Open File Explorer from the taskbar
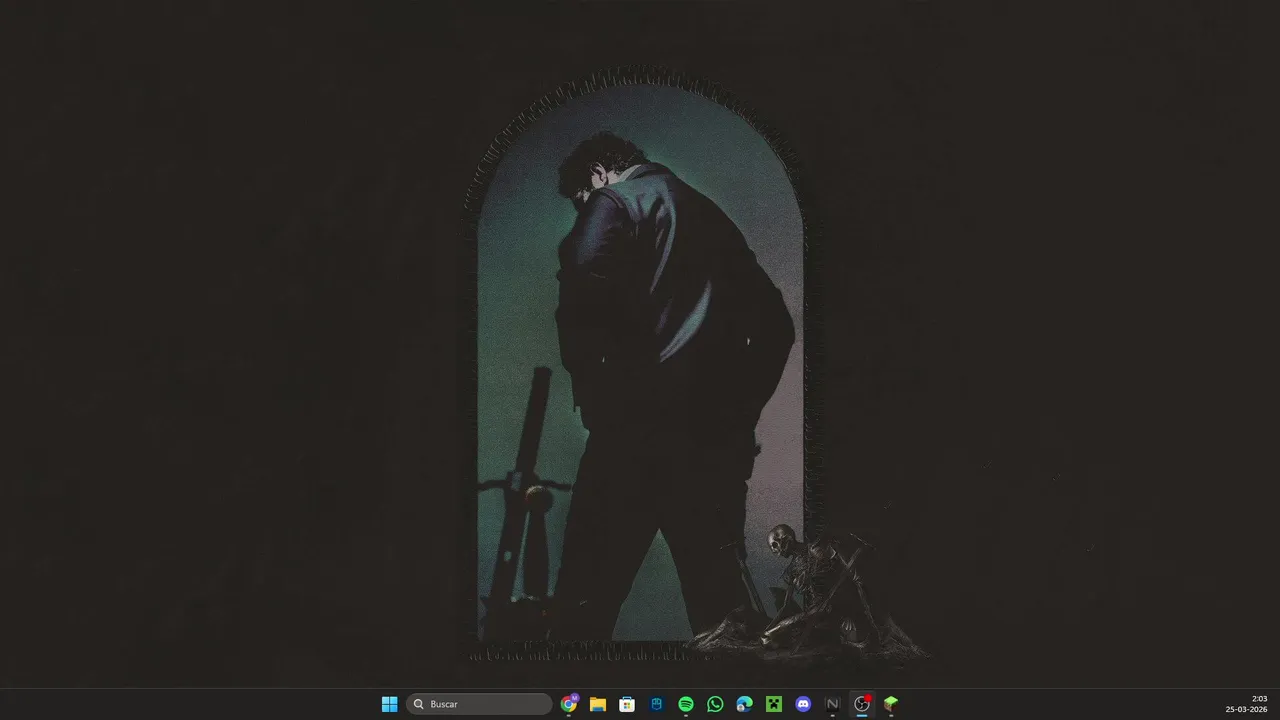Screen dimensions: 1280x720 click(x=598, y=704)
